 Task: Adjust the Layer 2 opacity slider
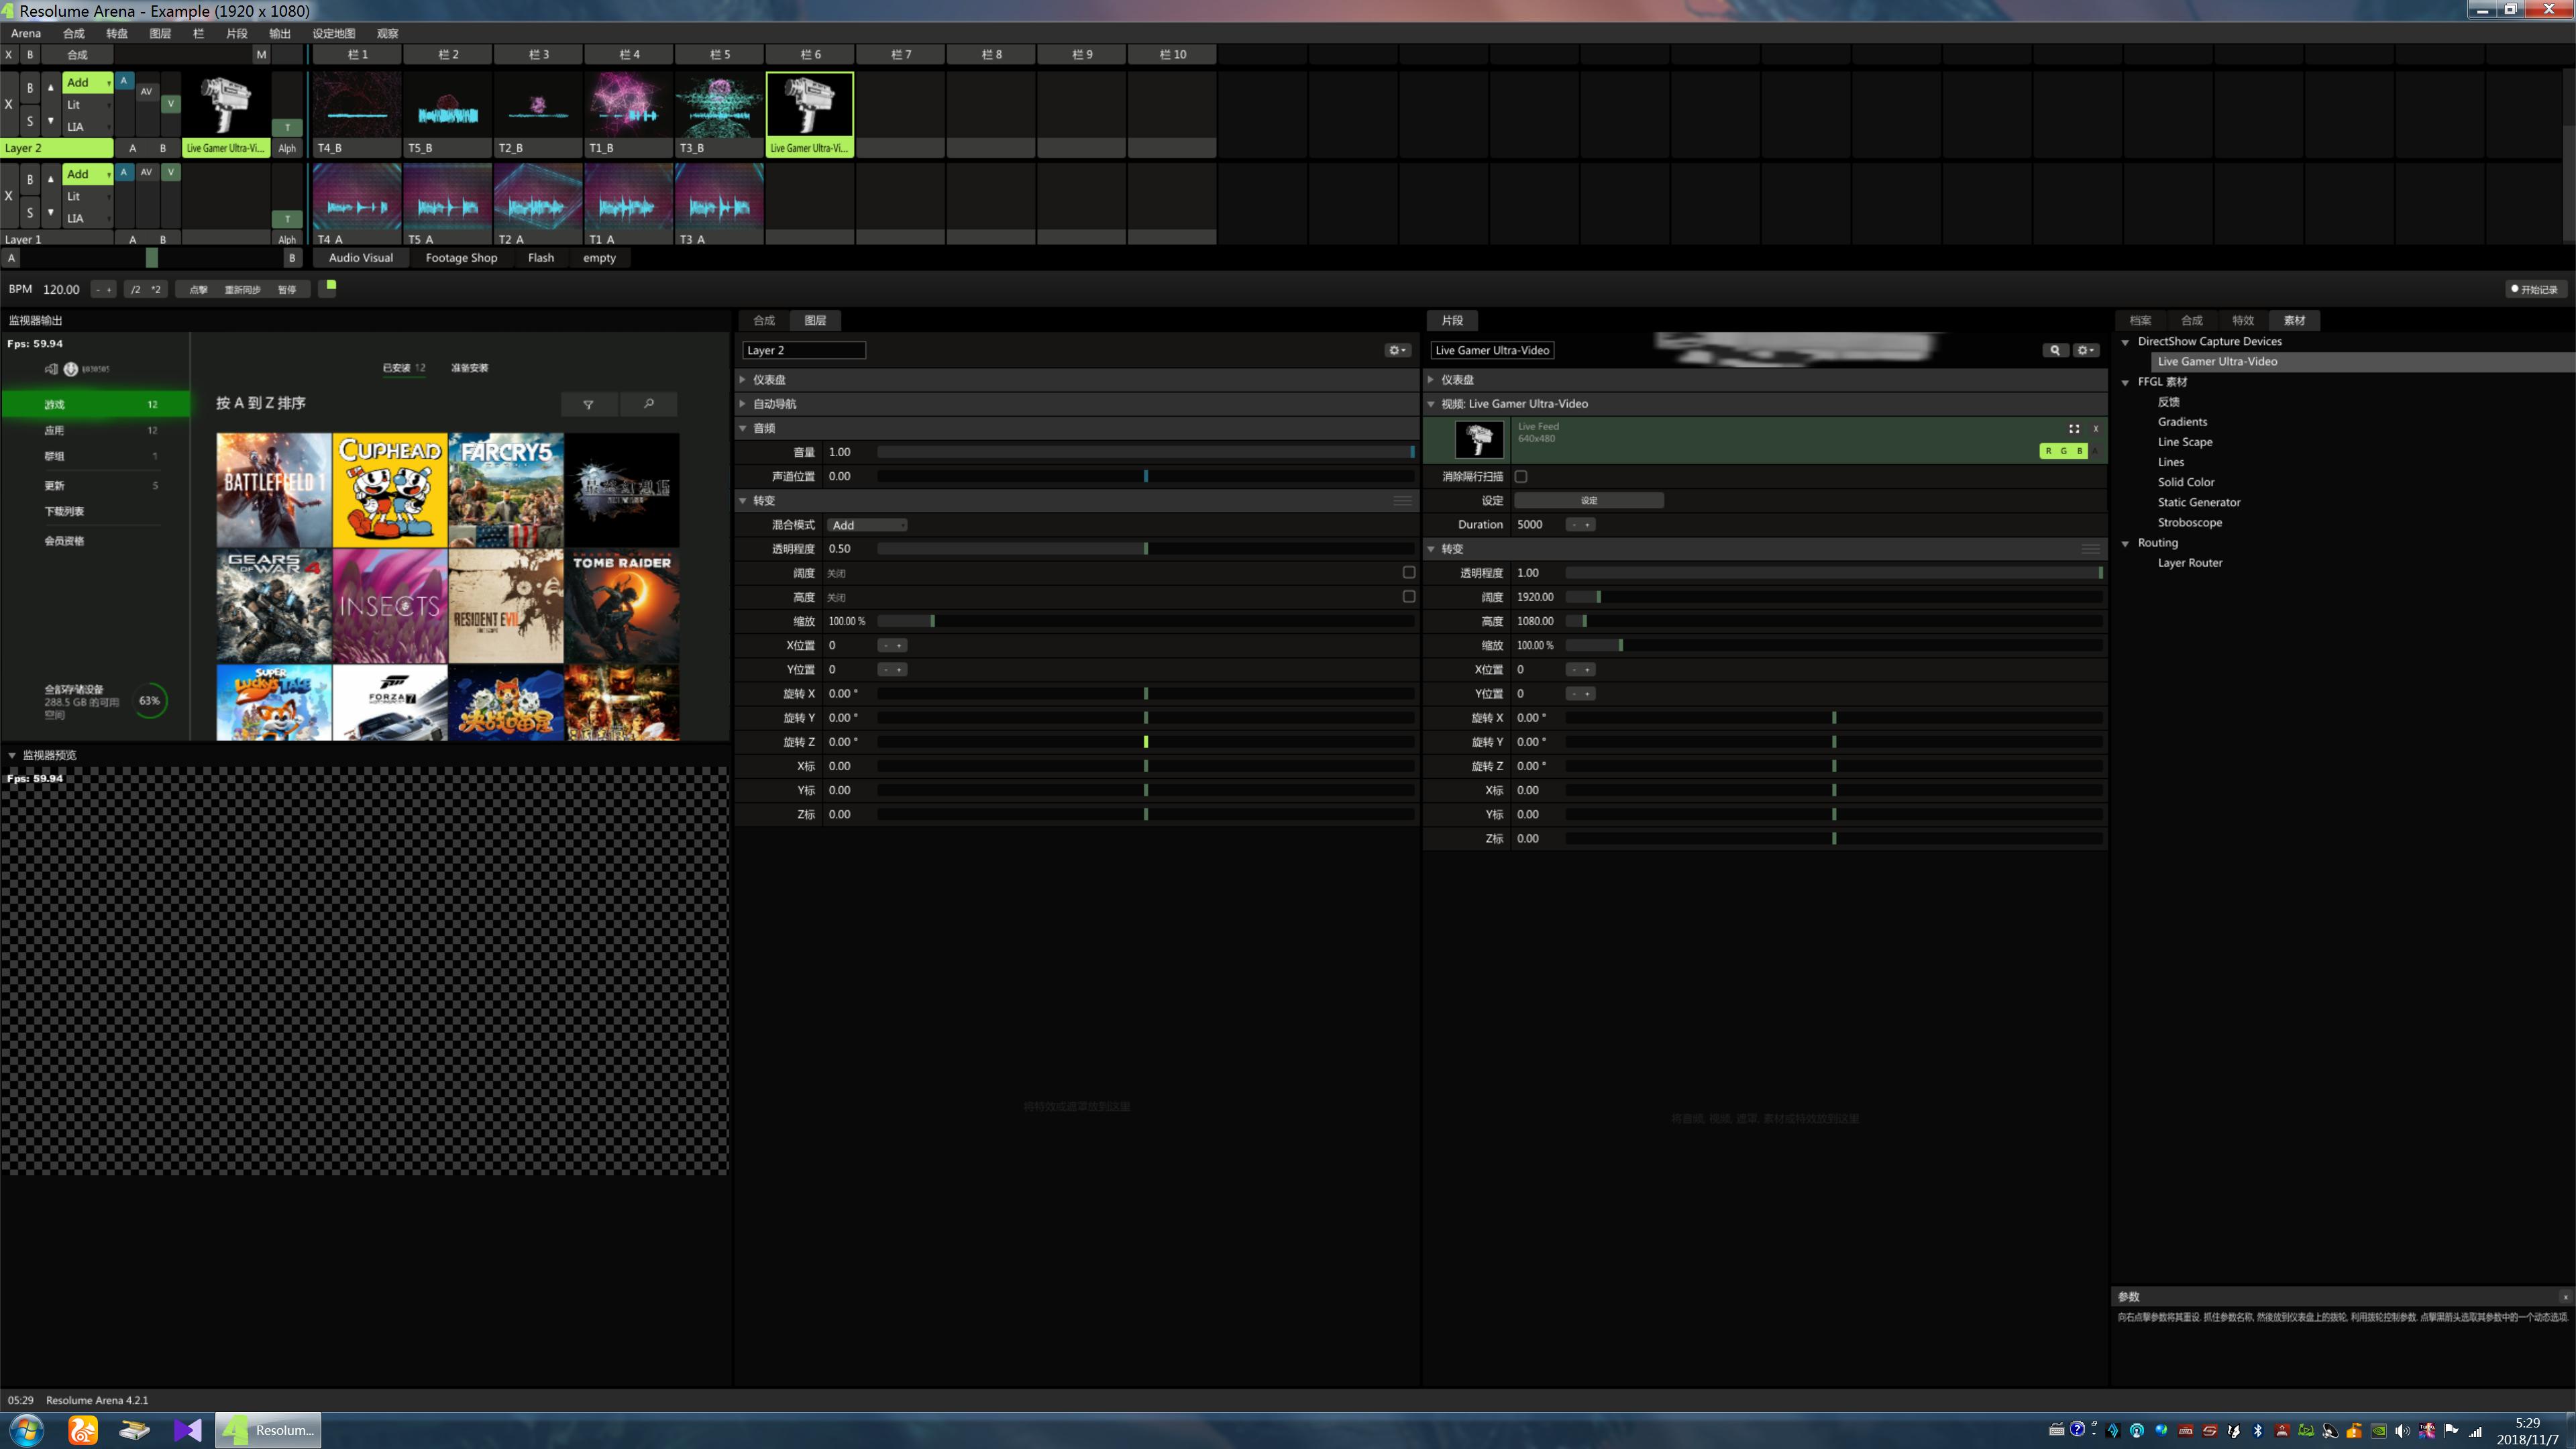(1145, 549)
